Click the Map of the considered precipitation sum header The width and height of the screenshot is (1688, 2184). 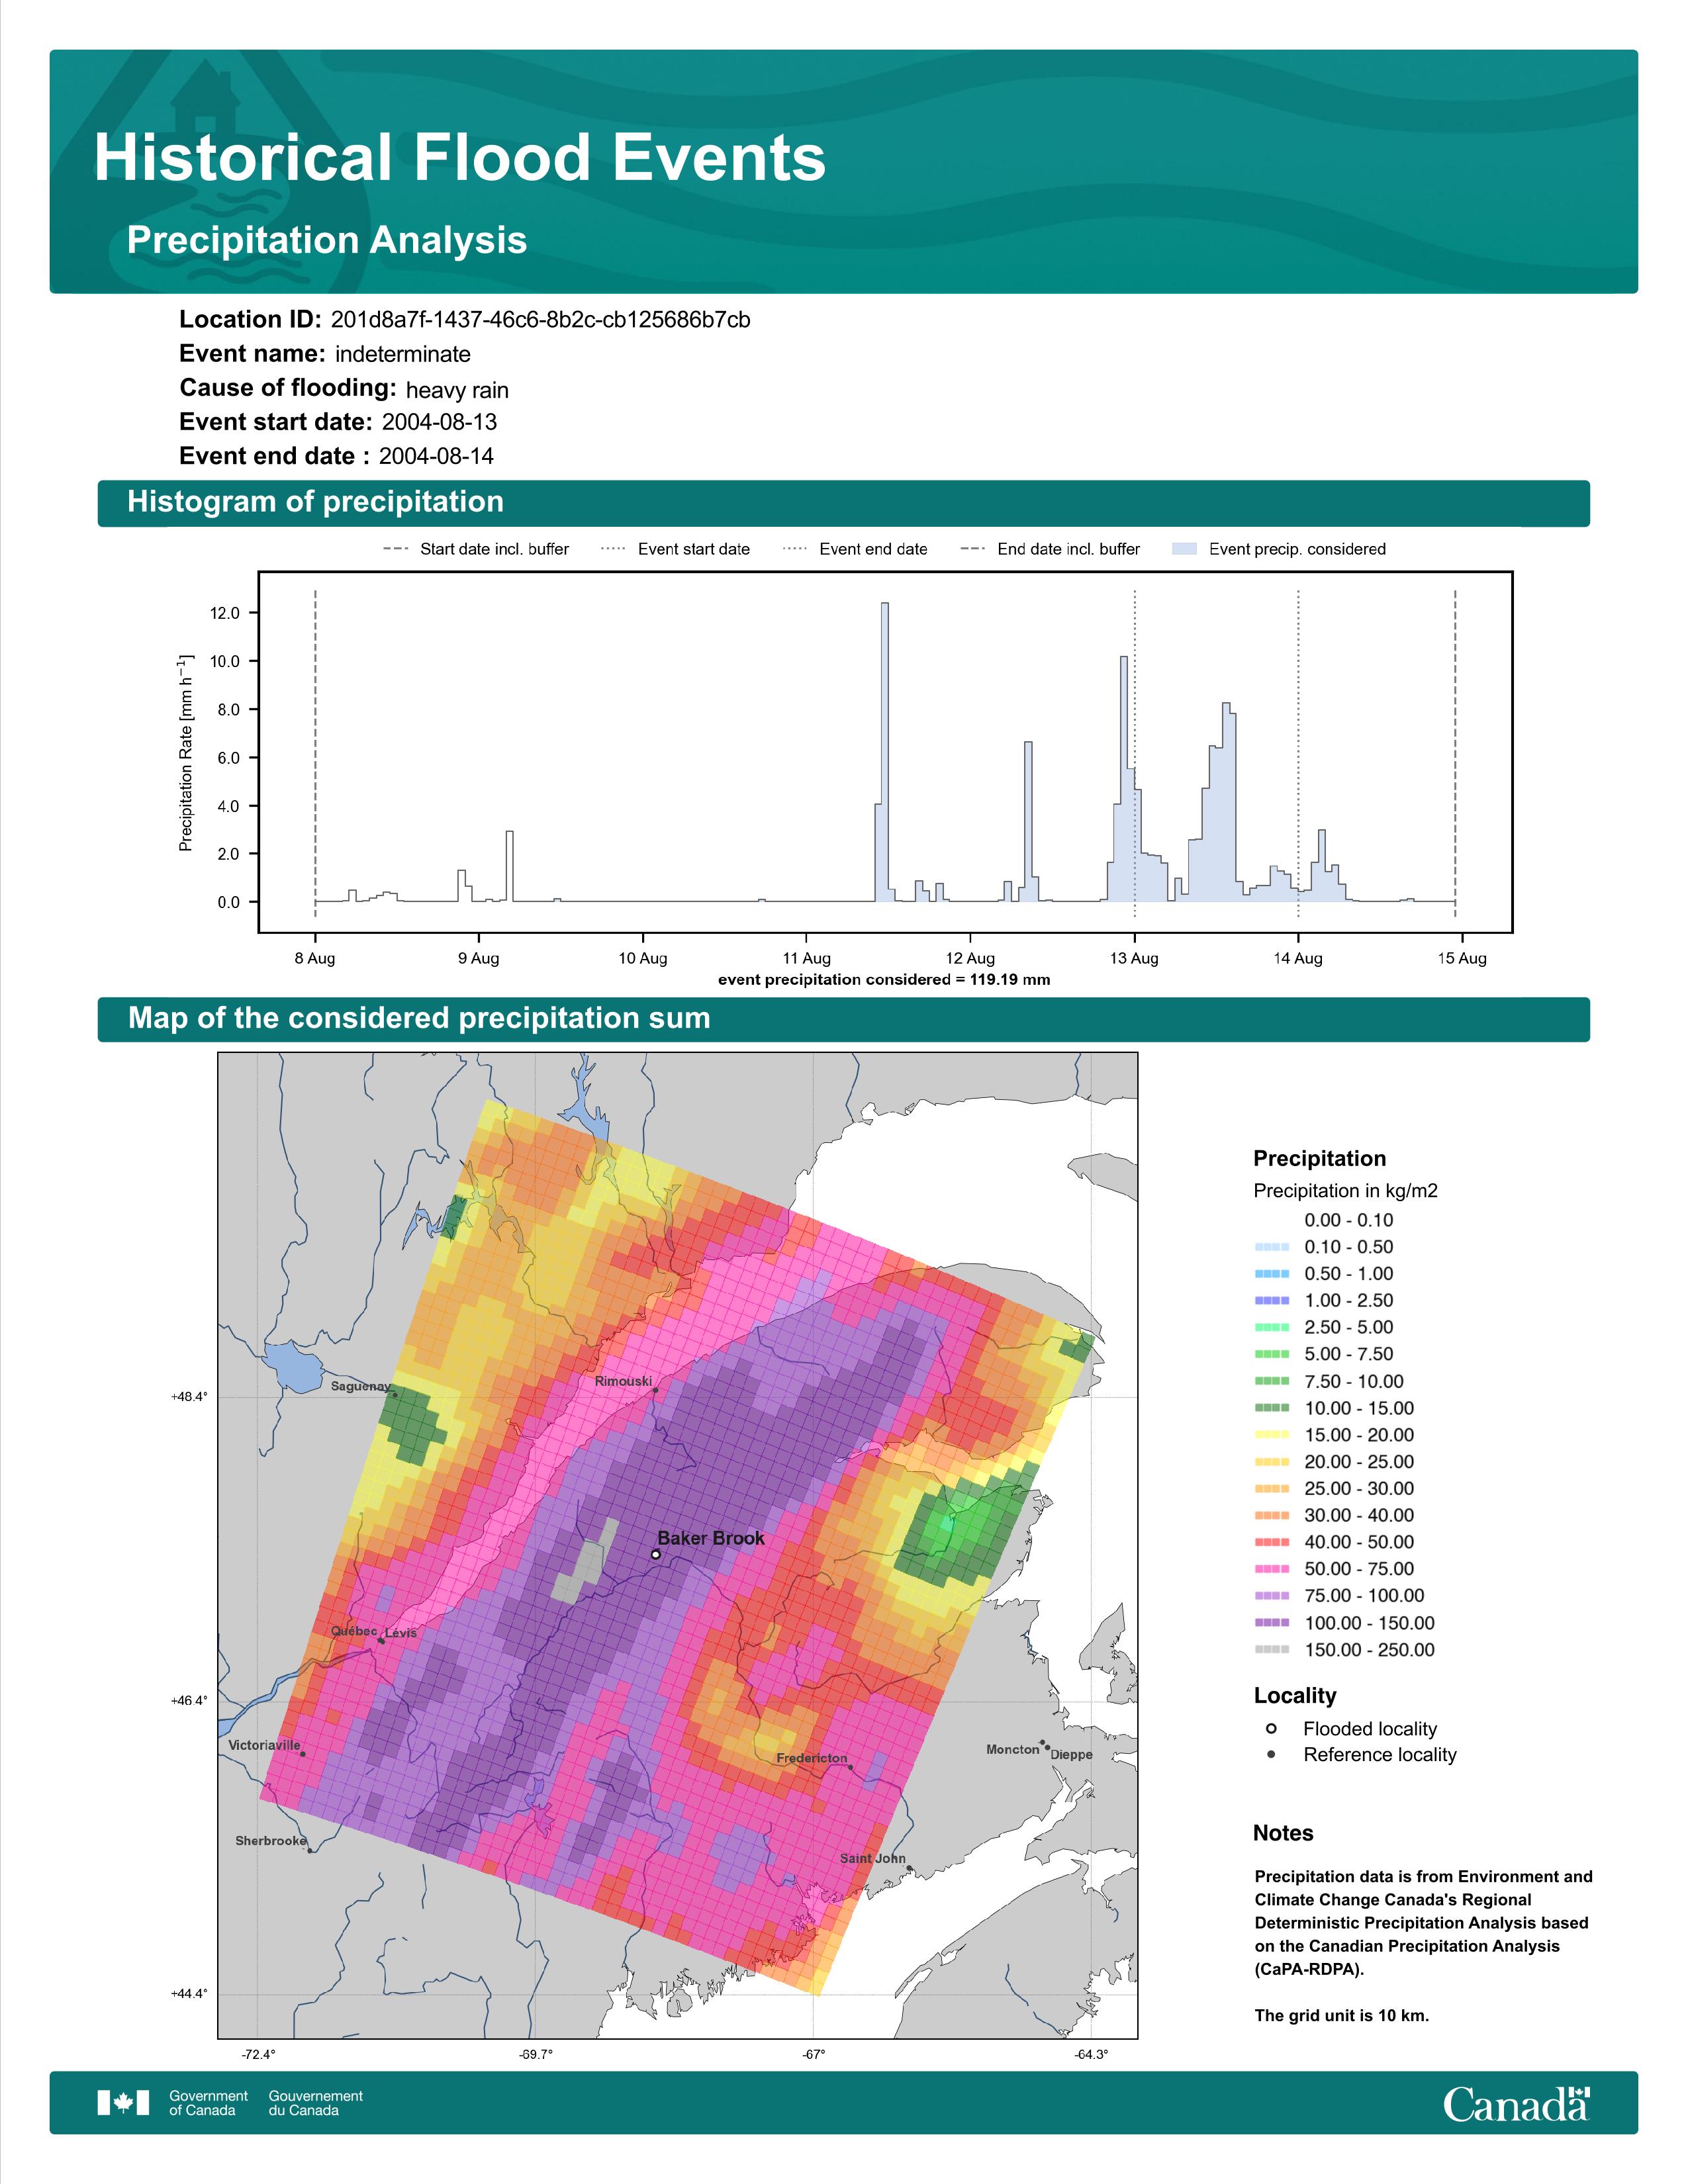843,1019
